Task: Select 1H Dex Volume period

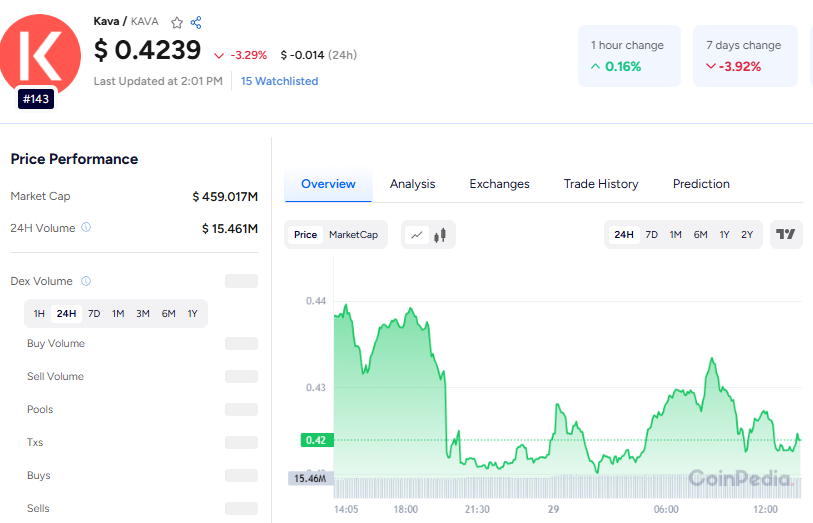Action: coord(39,314)
